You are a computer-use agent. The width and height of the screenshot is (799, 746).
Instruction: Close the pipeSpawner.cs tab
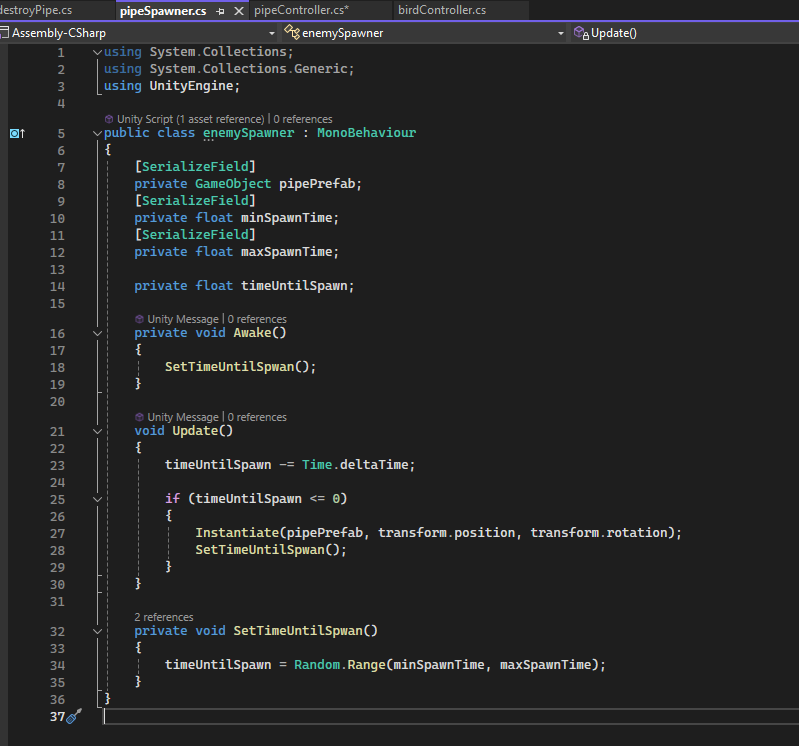pos(238,11)
